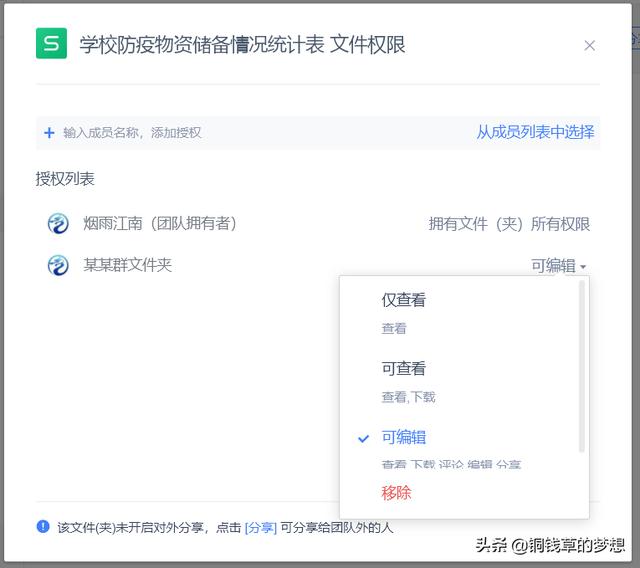Click the green S spreadsheet file icon
640x568 pixels.
(51, 43)
